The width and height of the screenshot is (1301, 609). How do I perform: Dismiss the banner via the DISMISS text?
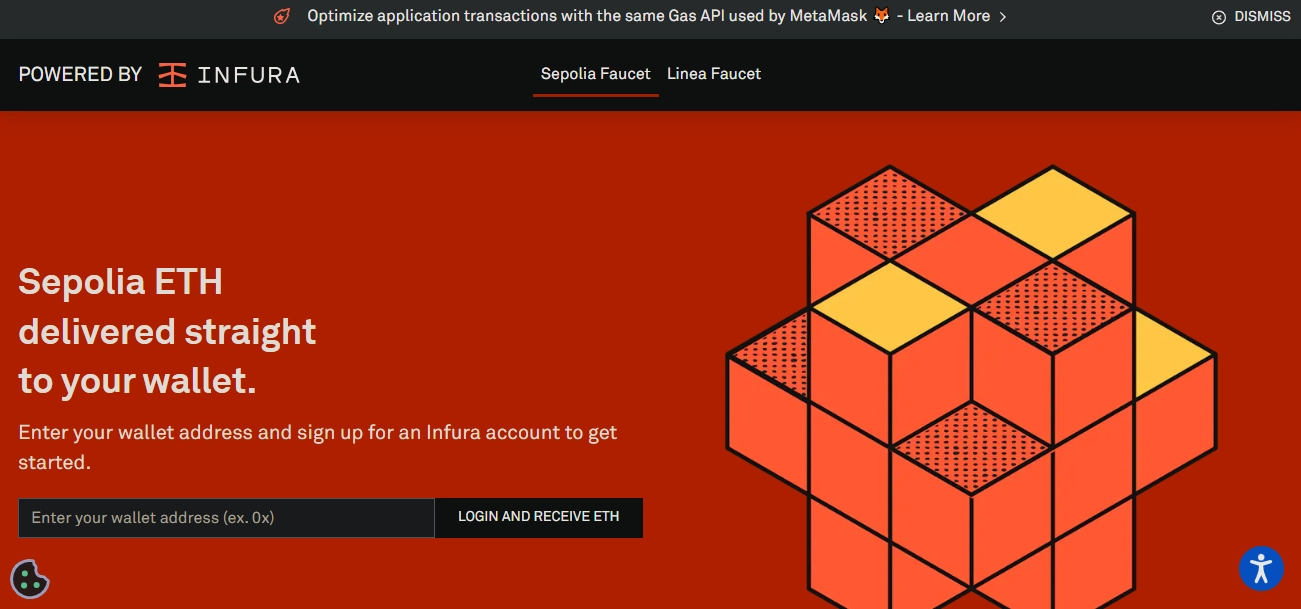[1262, 17]
